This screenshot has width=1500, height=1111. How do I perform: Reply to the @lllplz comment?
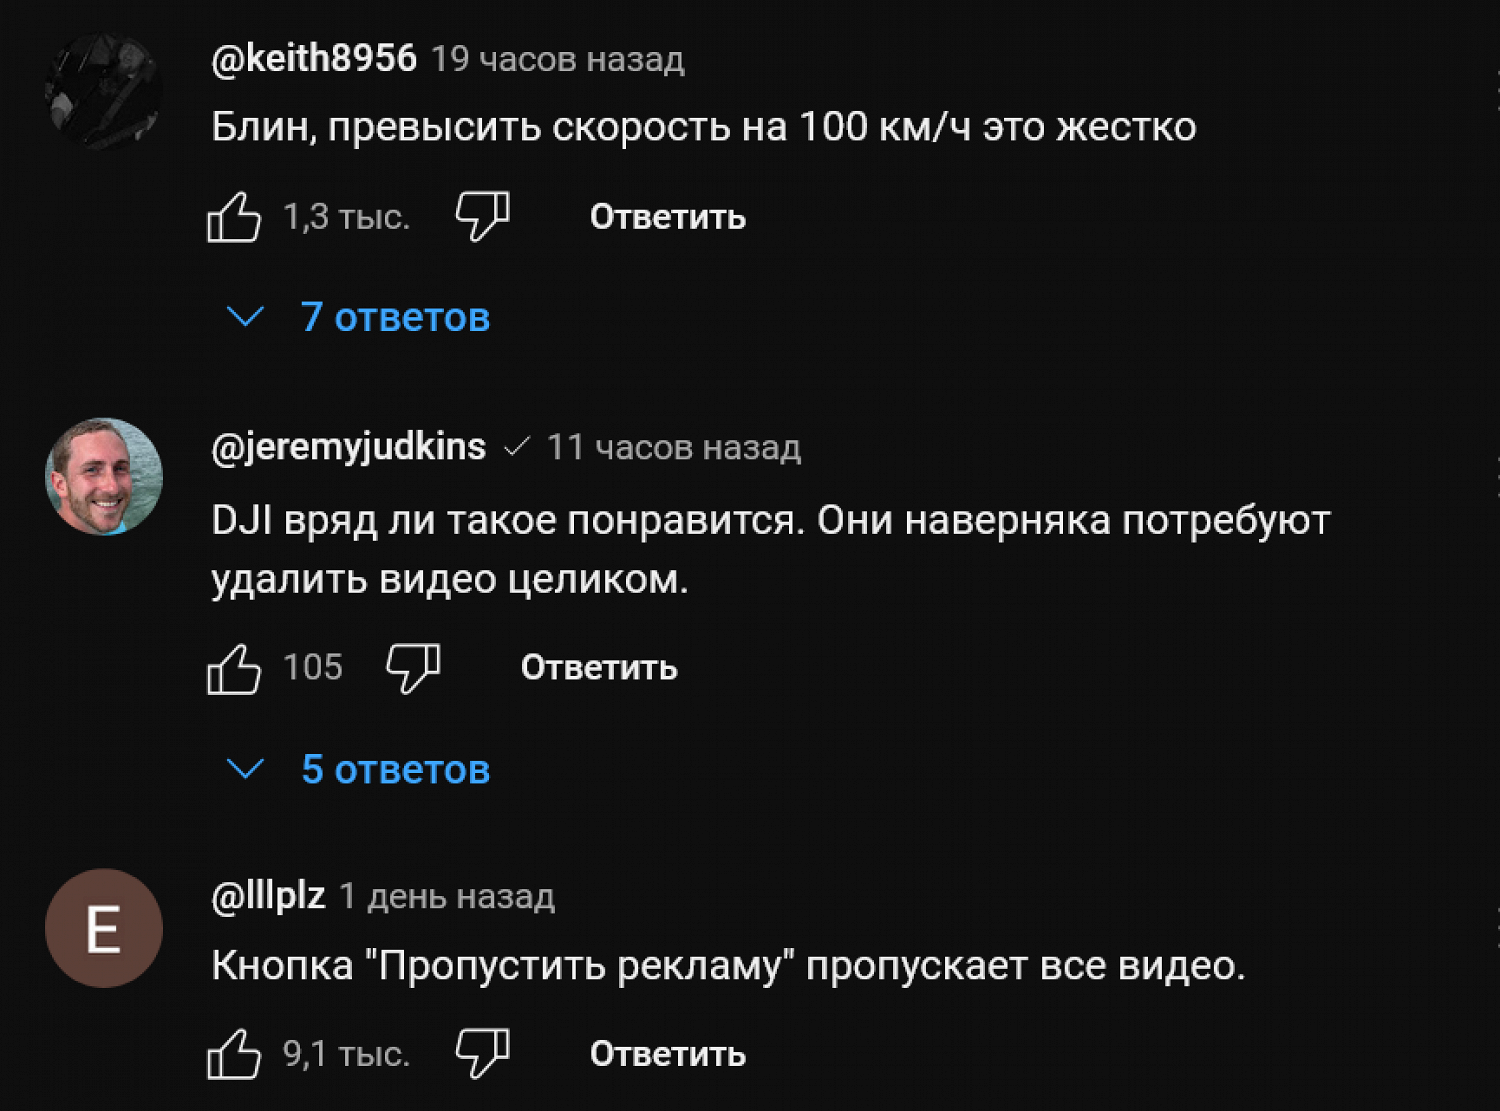click(x=667, y=1054)
